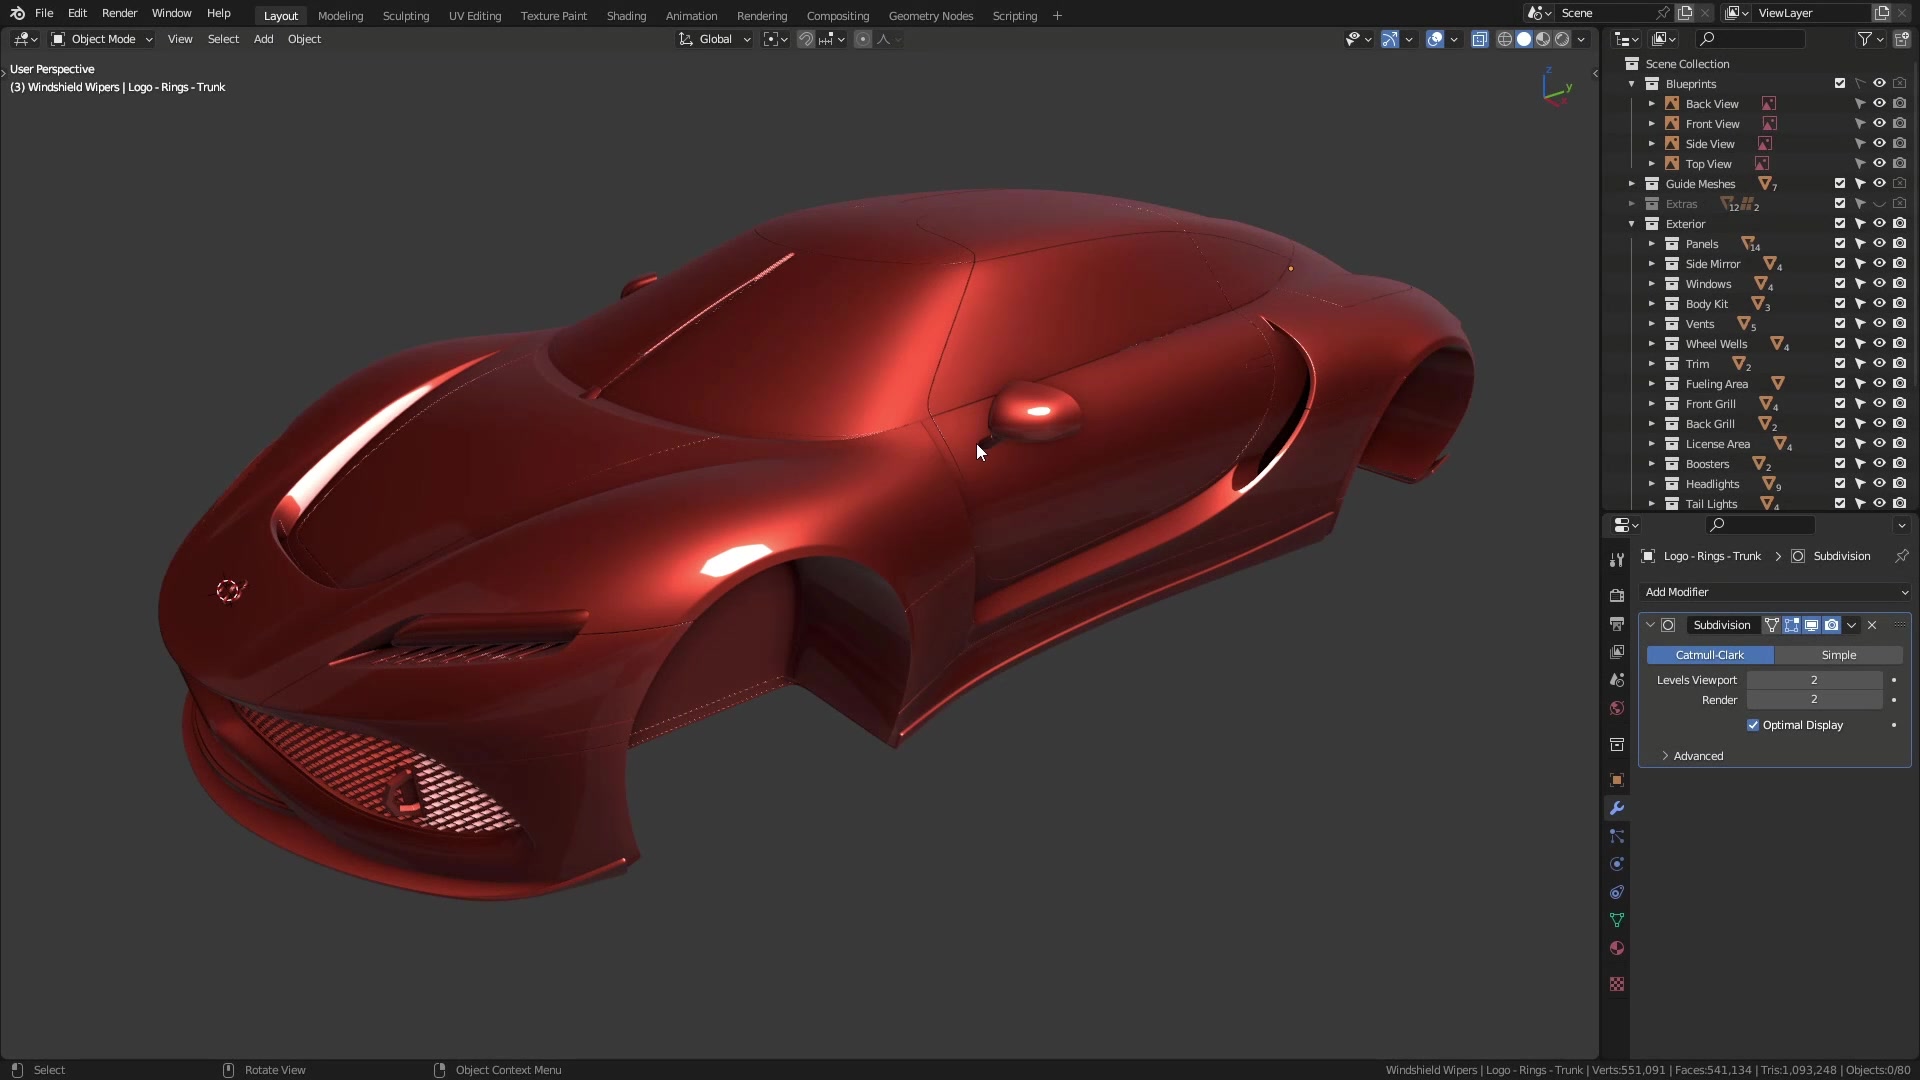1920x1080 pixels.
Task: Uncheck Exterior collection exclude checkbox
Action: coord(1840,224)
